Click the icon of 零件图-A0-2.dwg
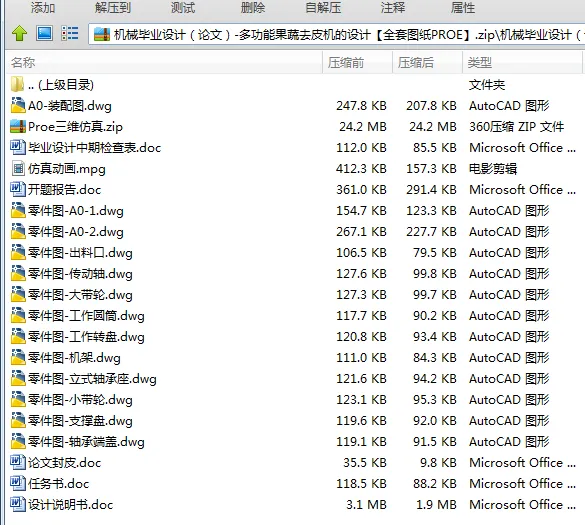Image resolution: width=585 pixels, height=525 pixels. tap(18, 231)
